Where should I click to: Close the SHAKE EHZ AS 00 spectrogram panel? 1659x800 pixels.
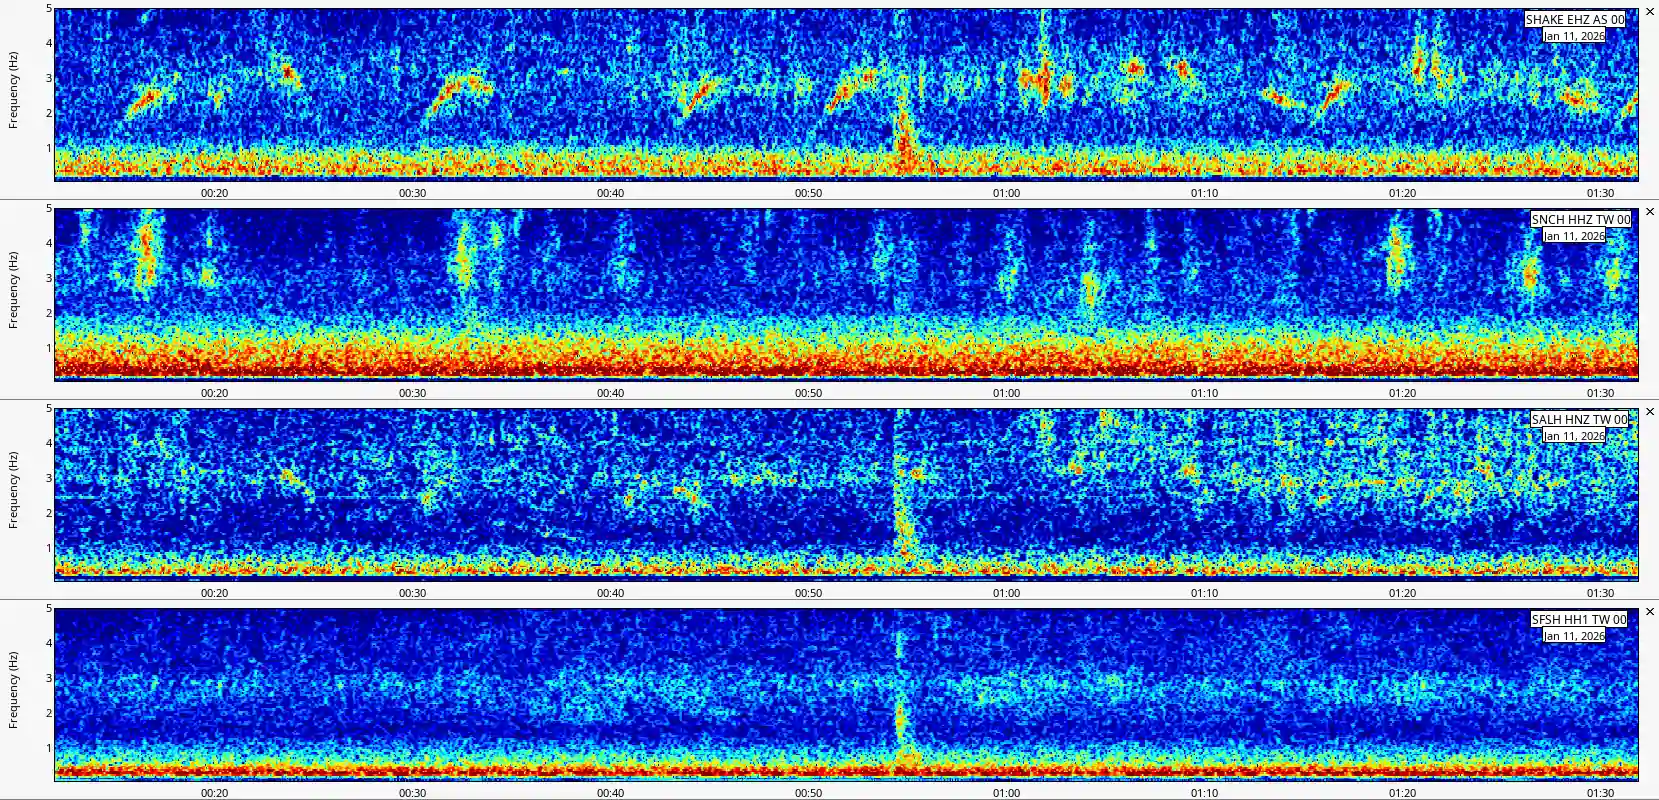[1650, 12]
